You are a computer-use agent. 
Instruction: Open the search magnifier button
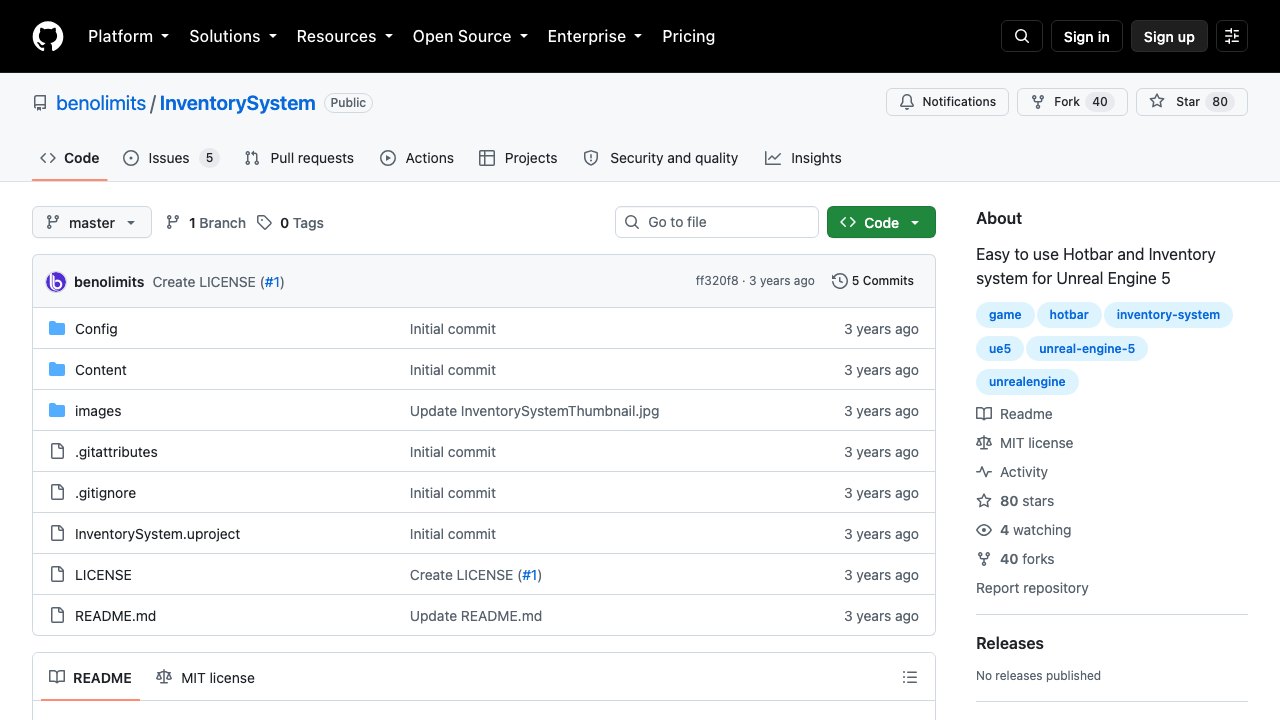1022,36
